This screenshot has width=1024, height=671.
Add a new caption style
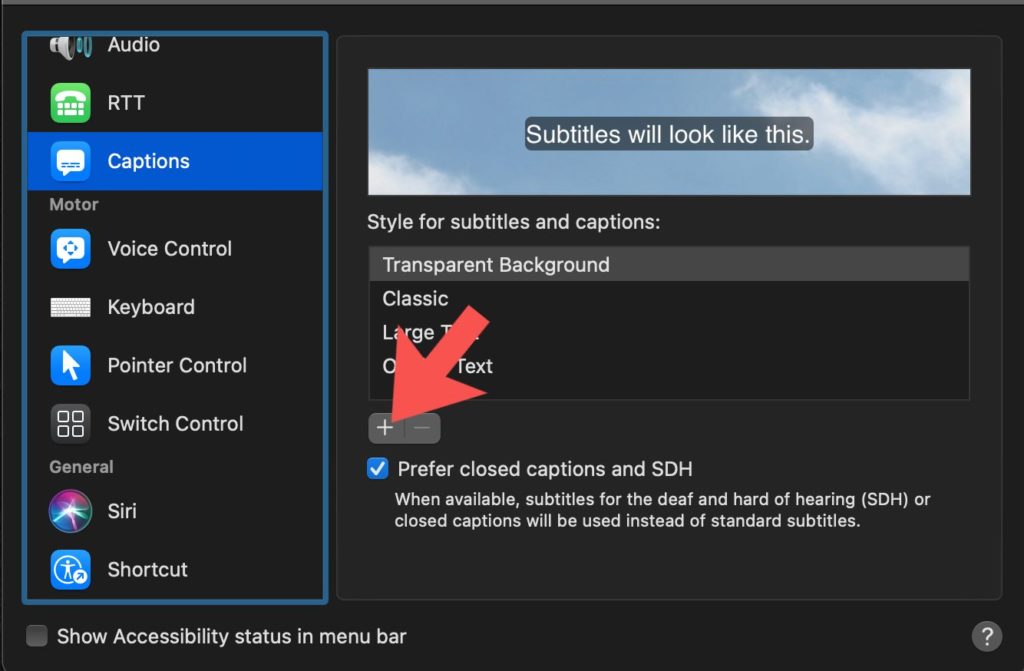[385, 428]
